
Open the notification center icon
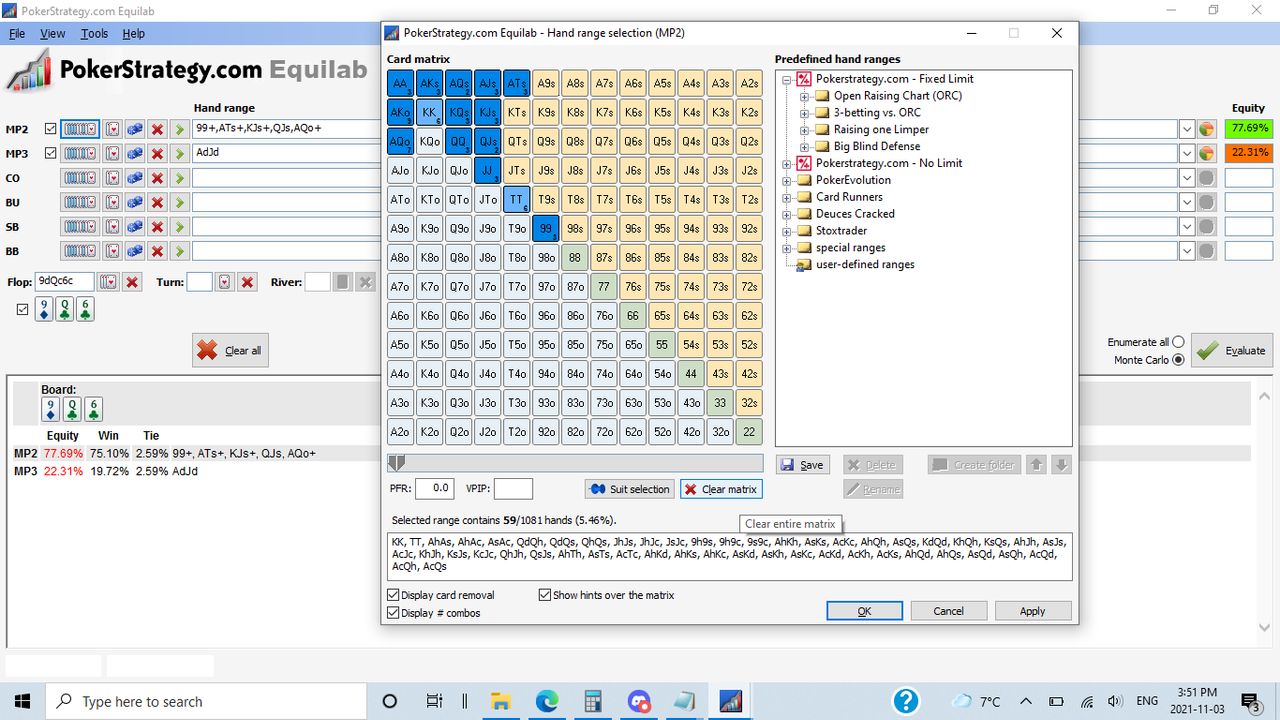click(1249, 701)
